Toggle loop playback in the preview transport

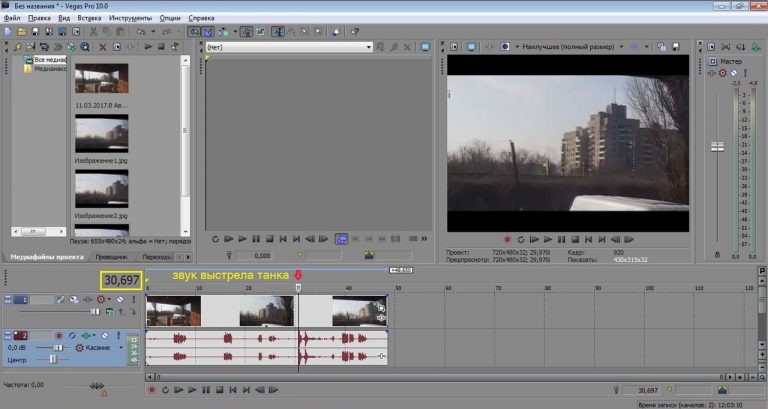520,239
